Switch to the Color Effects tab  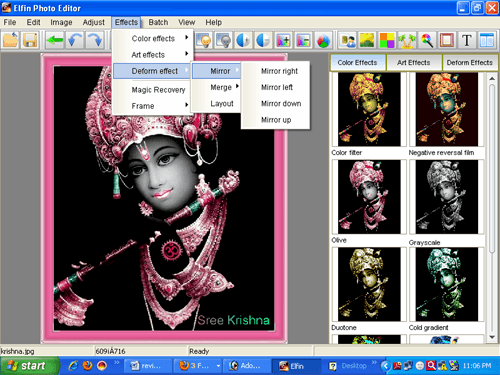click(x=358, y=63)
